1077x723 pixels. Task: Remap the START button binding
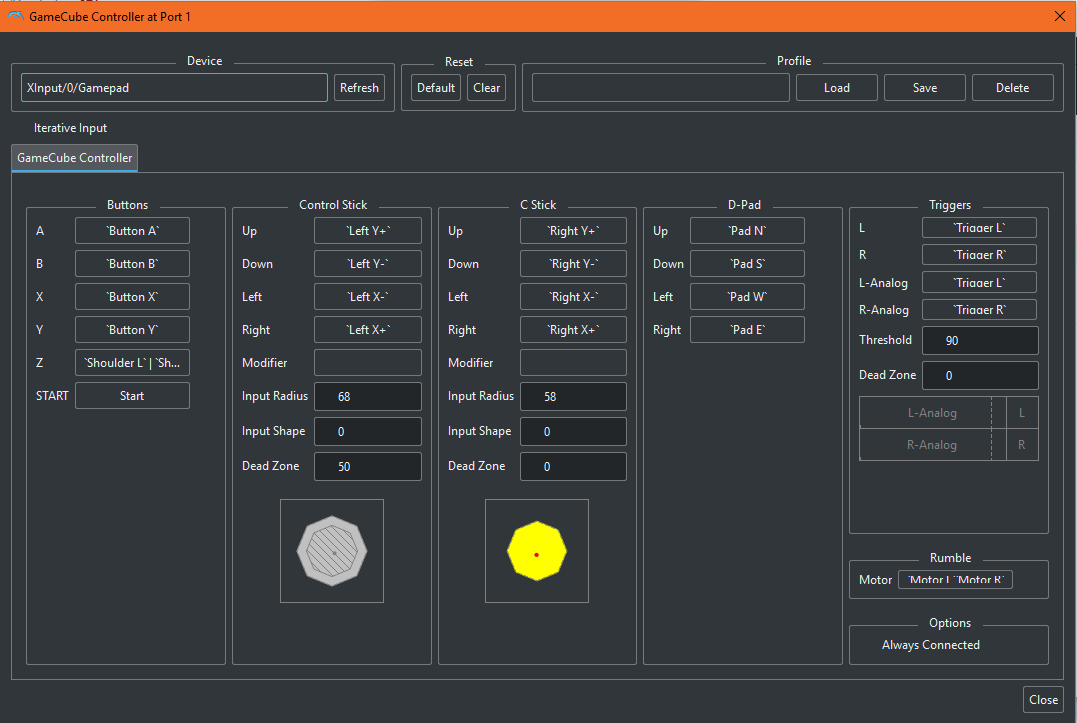(x=133, y=395)
